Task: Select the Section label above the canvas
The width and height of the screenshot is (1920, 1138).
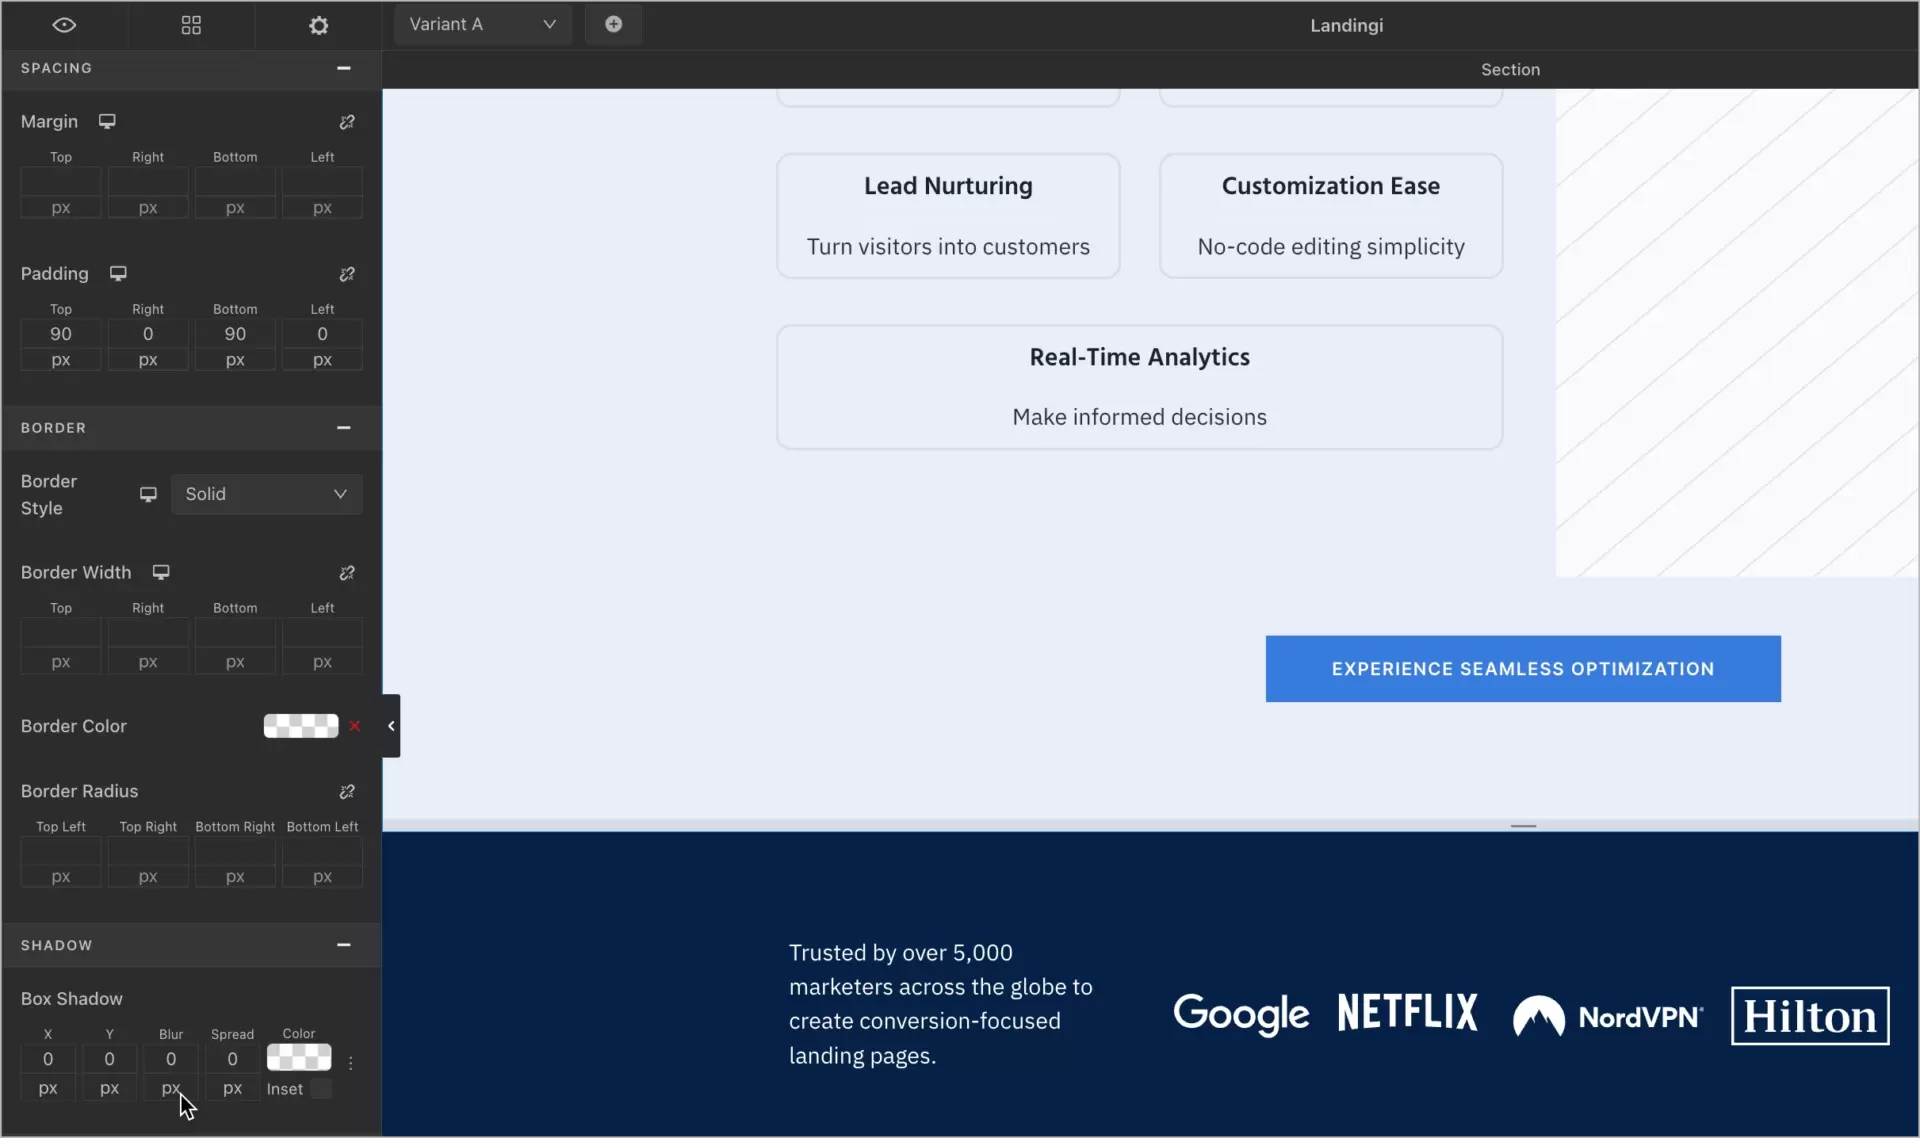Action: (x=1510, y=69)
